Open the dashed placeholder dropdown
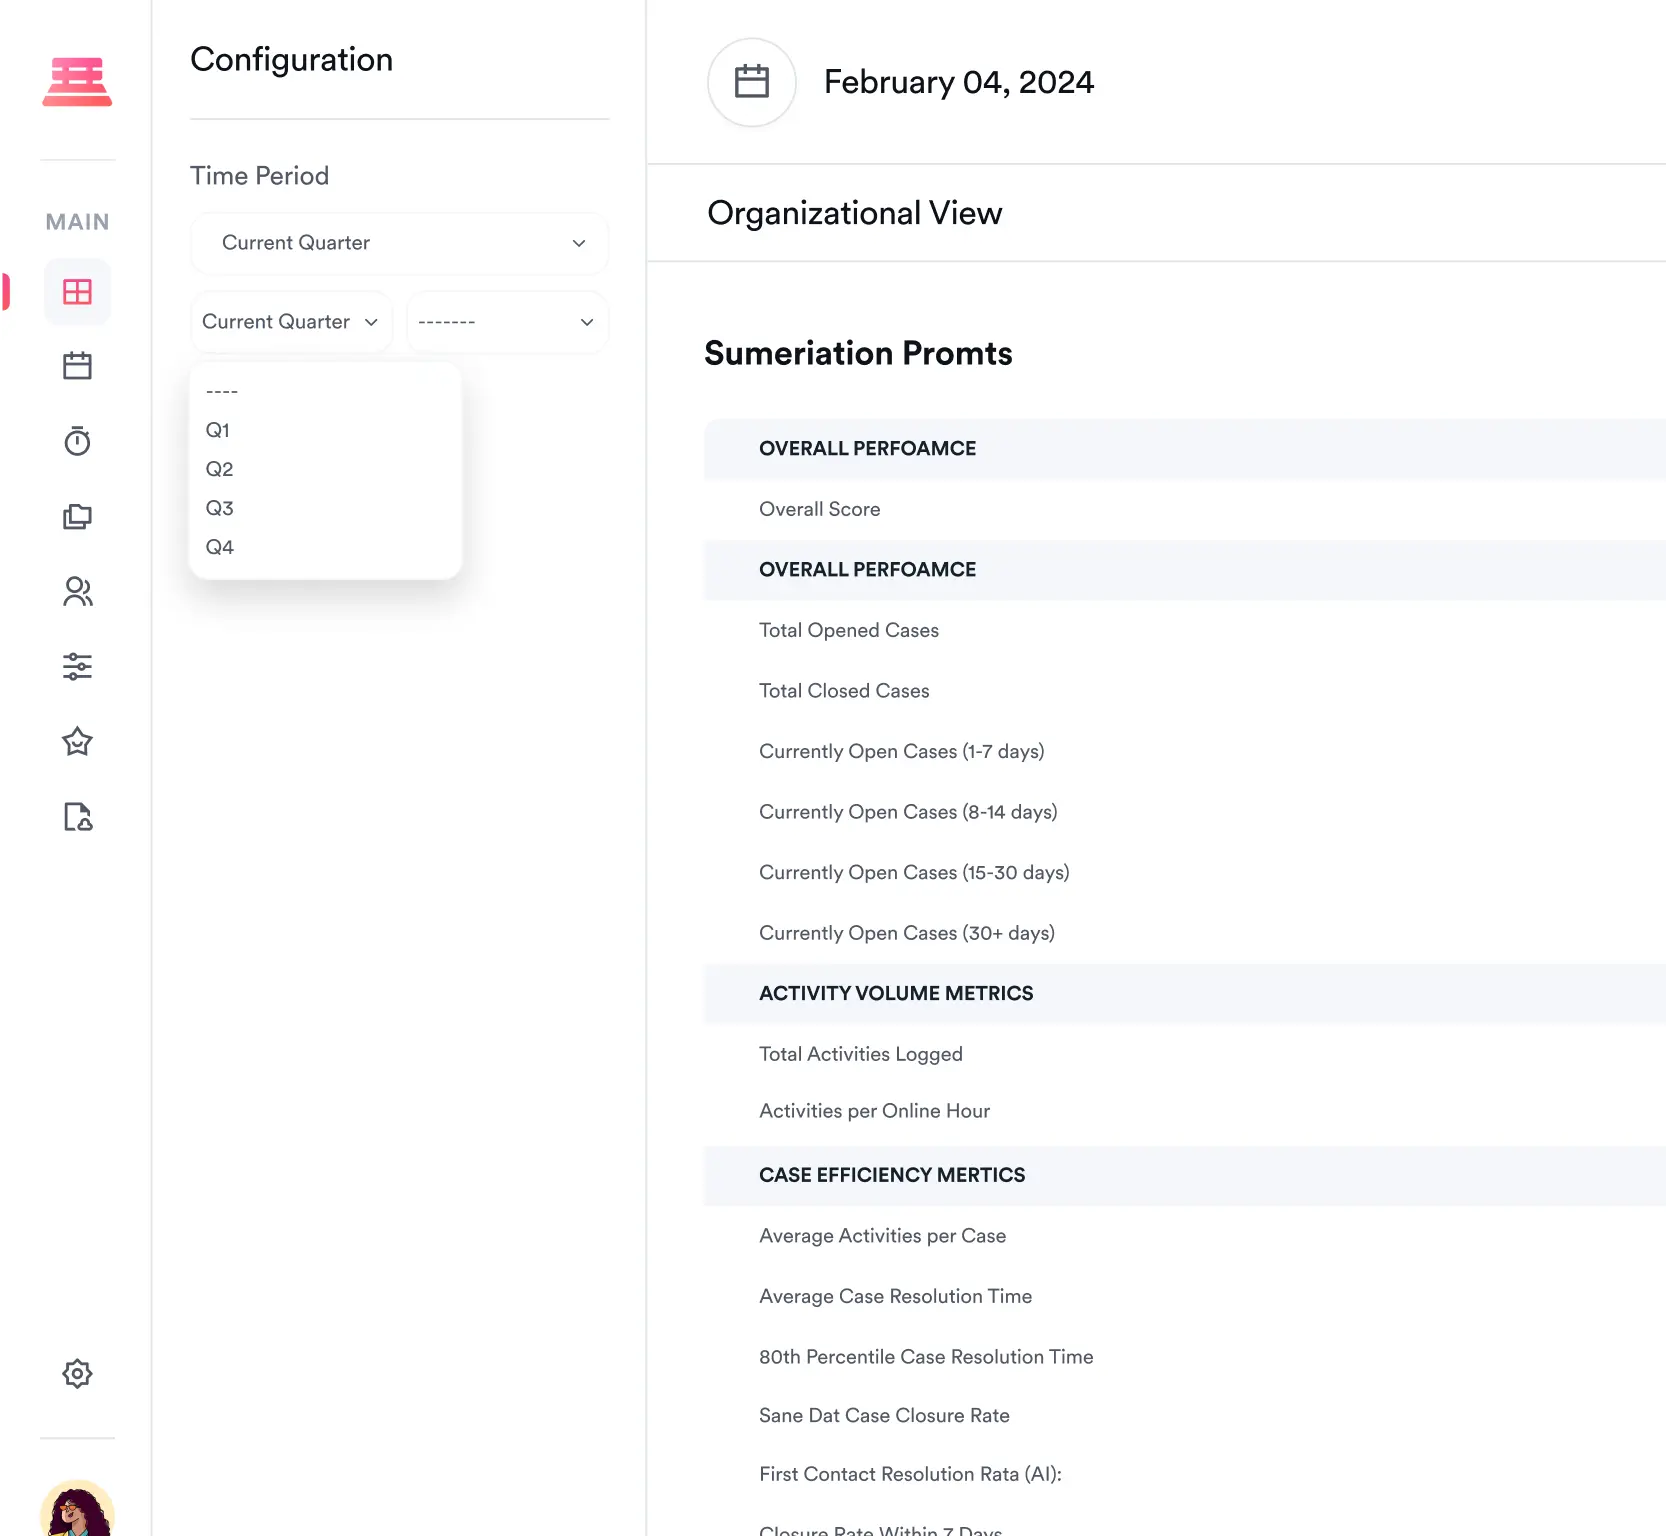This screenshot has width=1666, height=1536. (507, 322)
